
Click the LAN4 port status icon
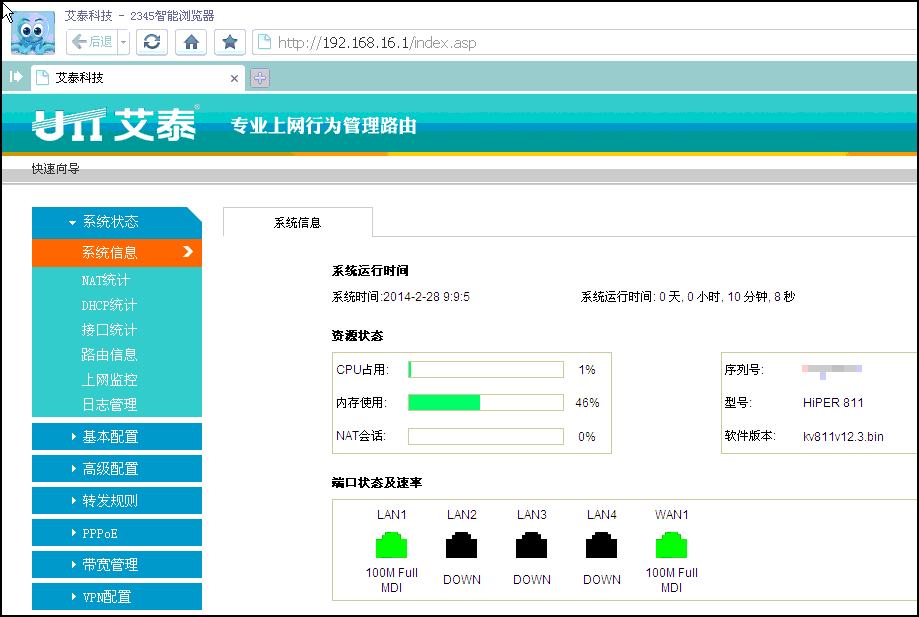pos(601,545)
